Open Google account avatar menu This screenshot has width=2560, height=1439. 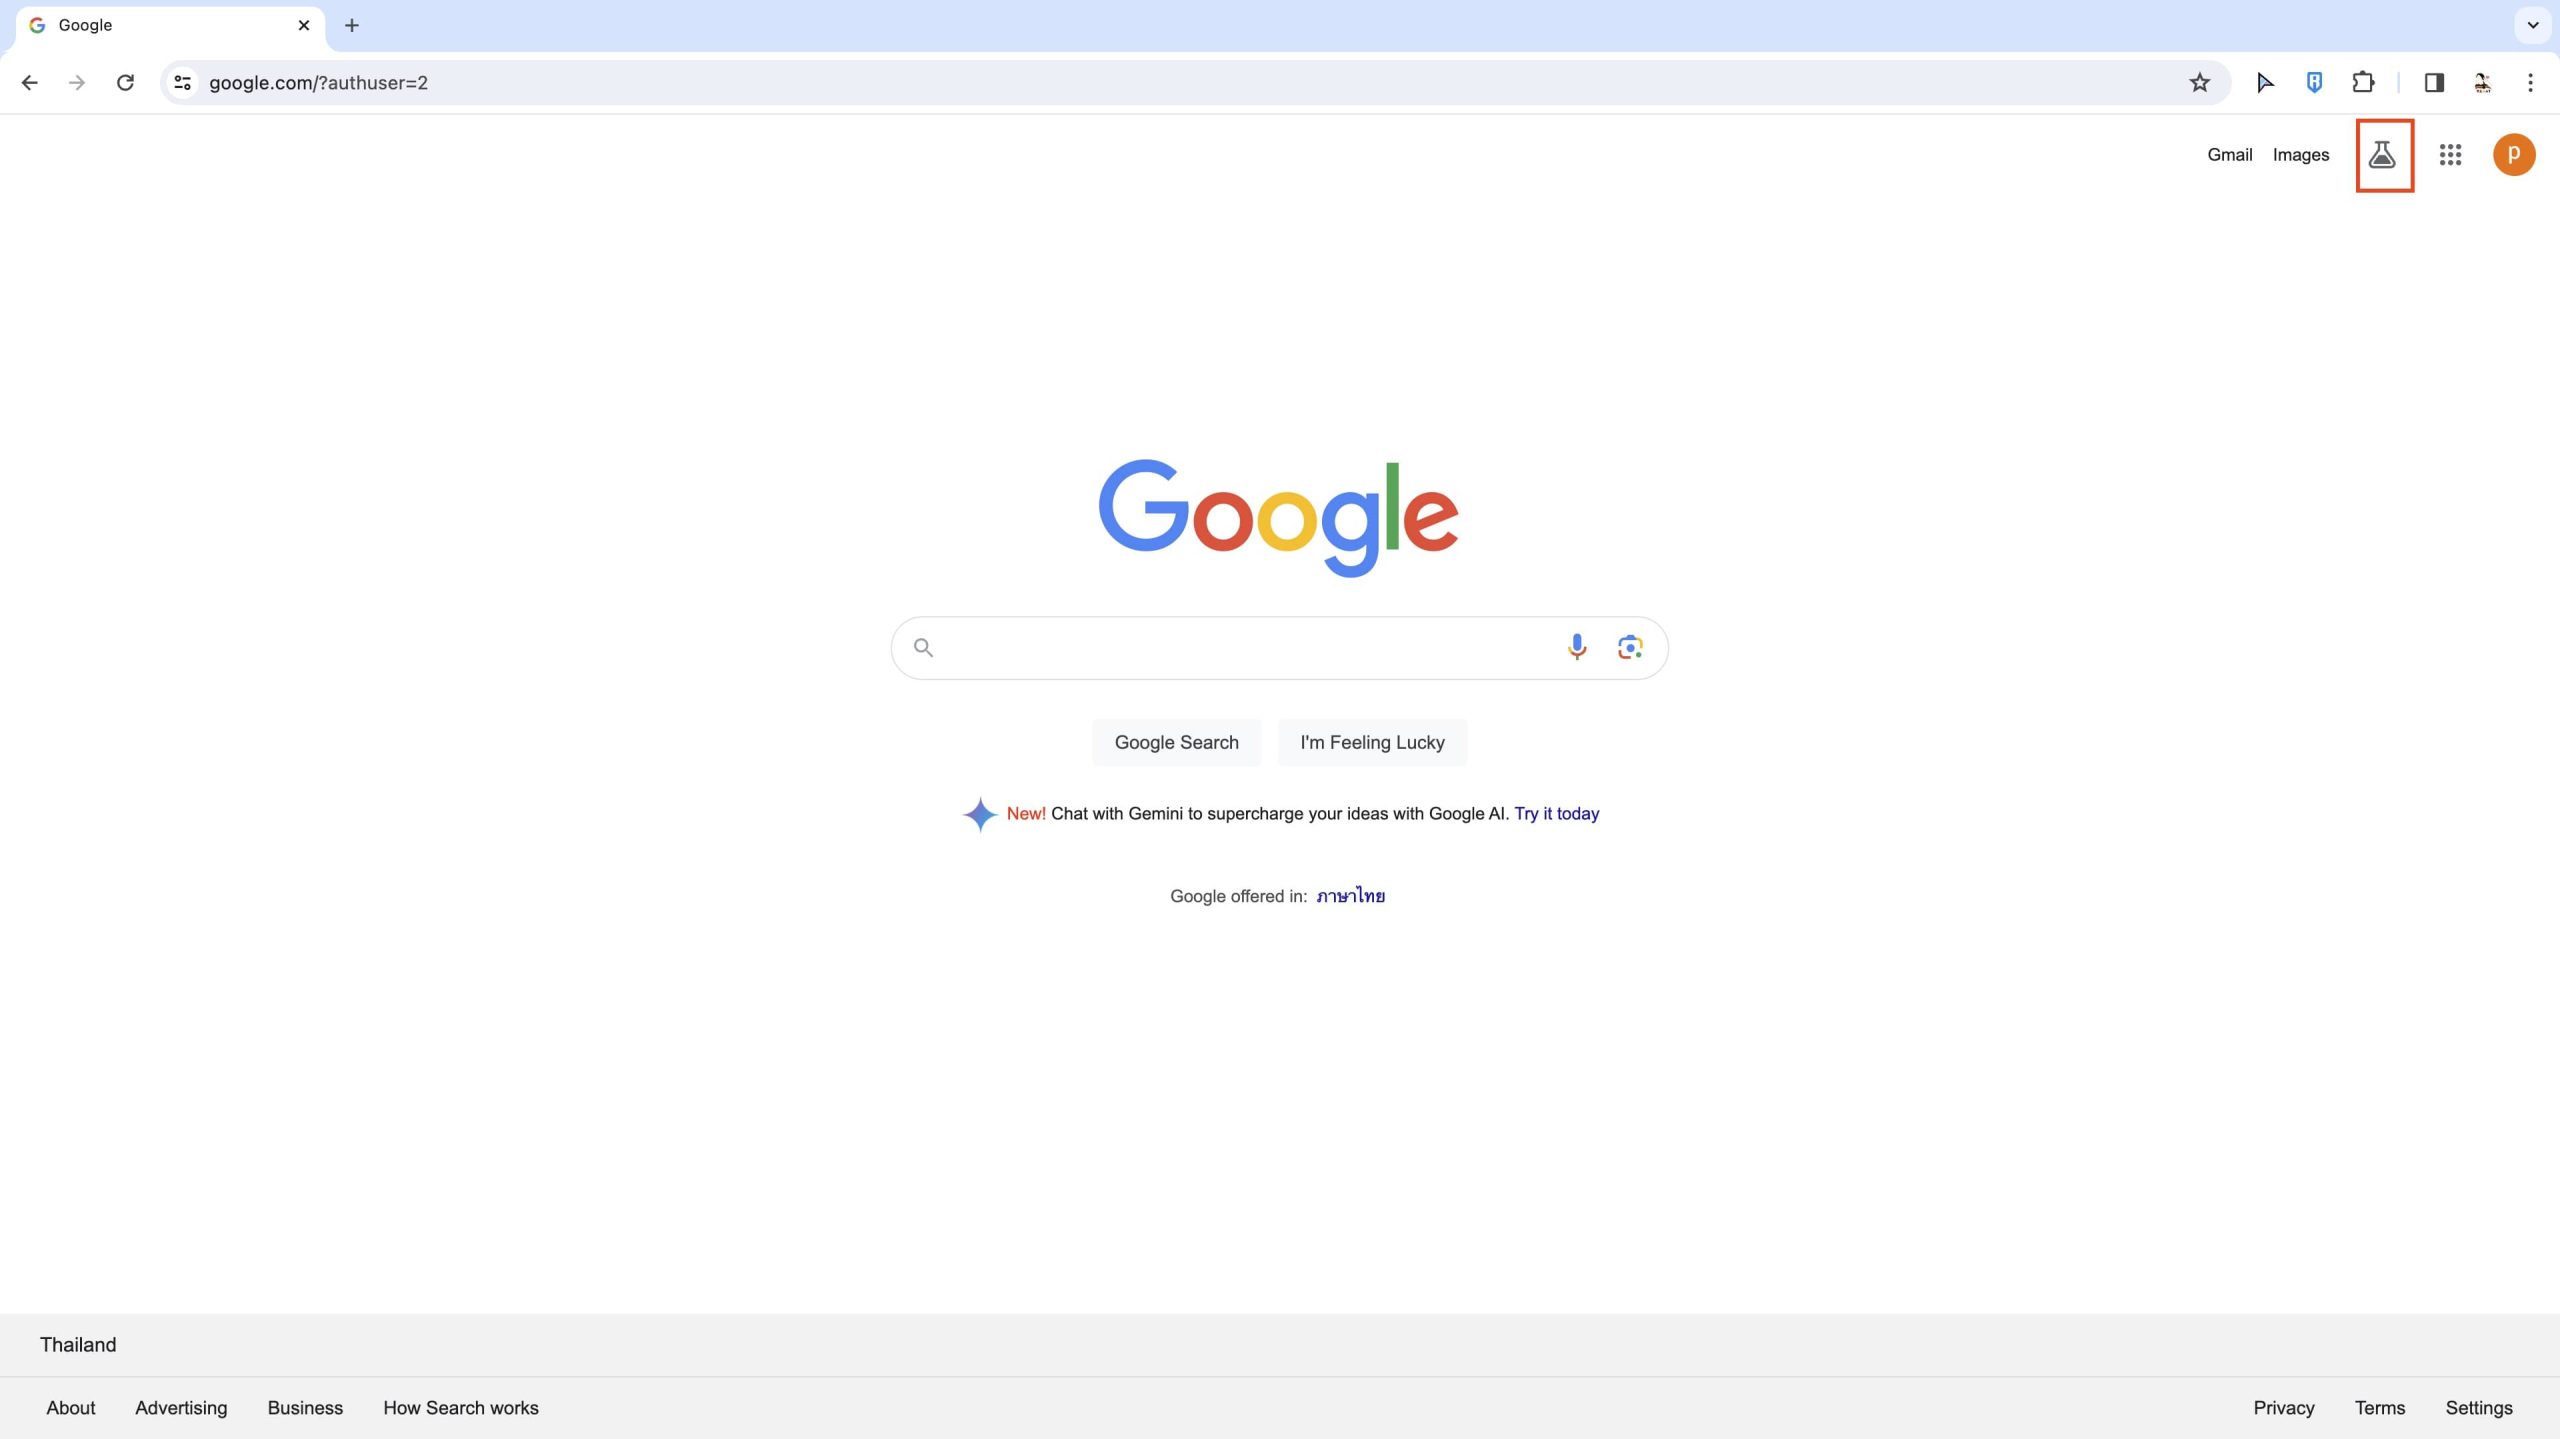2514,155
